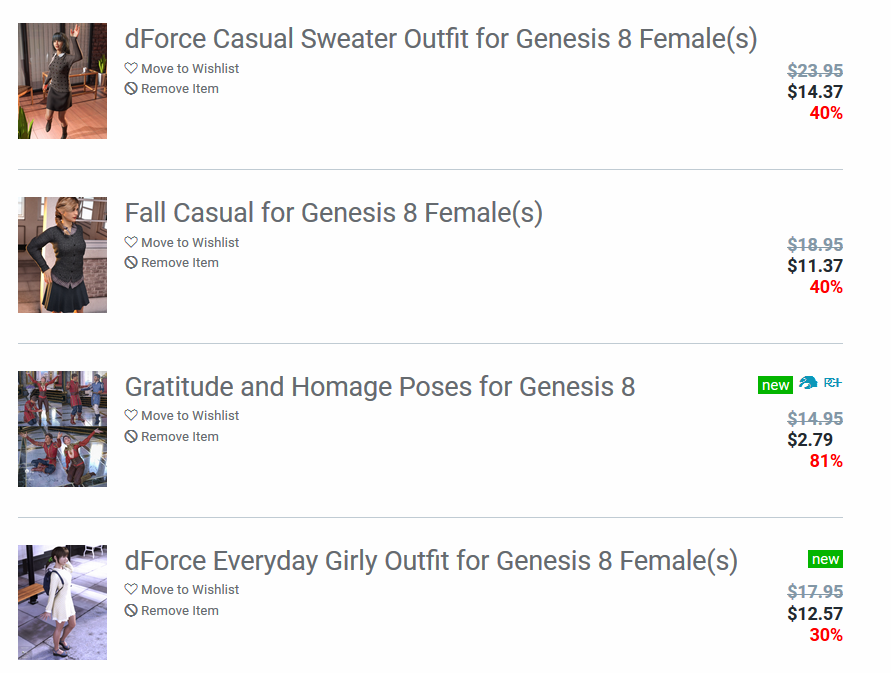Click the PC+ icon on Gratitude Poses
Image resolution: width=891 pixels, height=673 pixels.
coord(833,384)
